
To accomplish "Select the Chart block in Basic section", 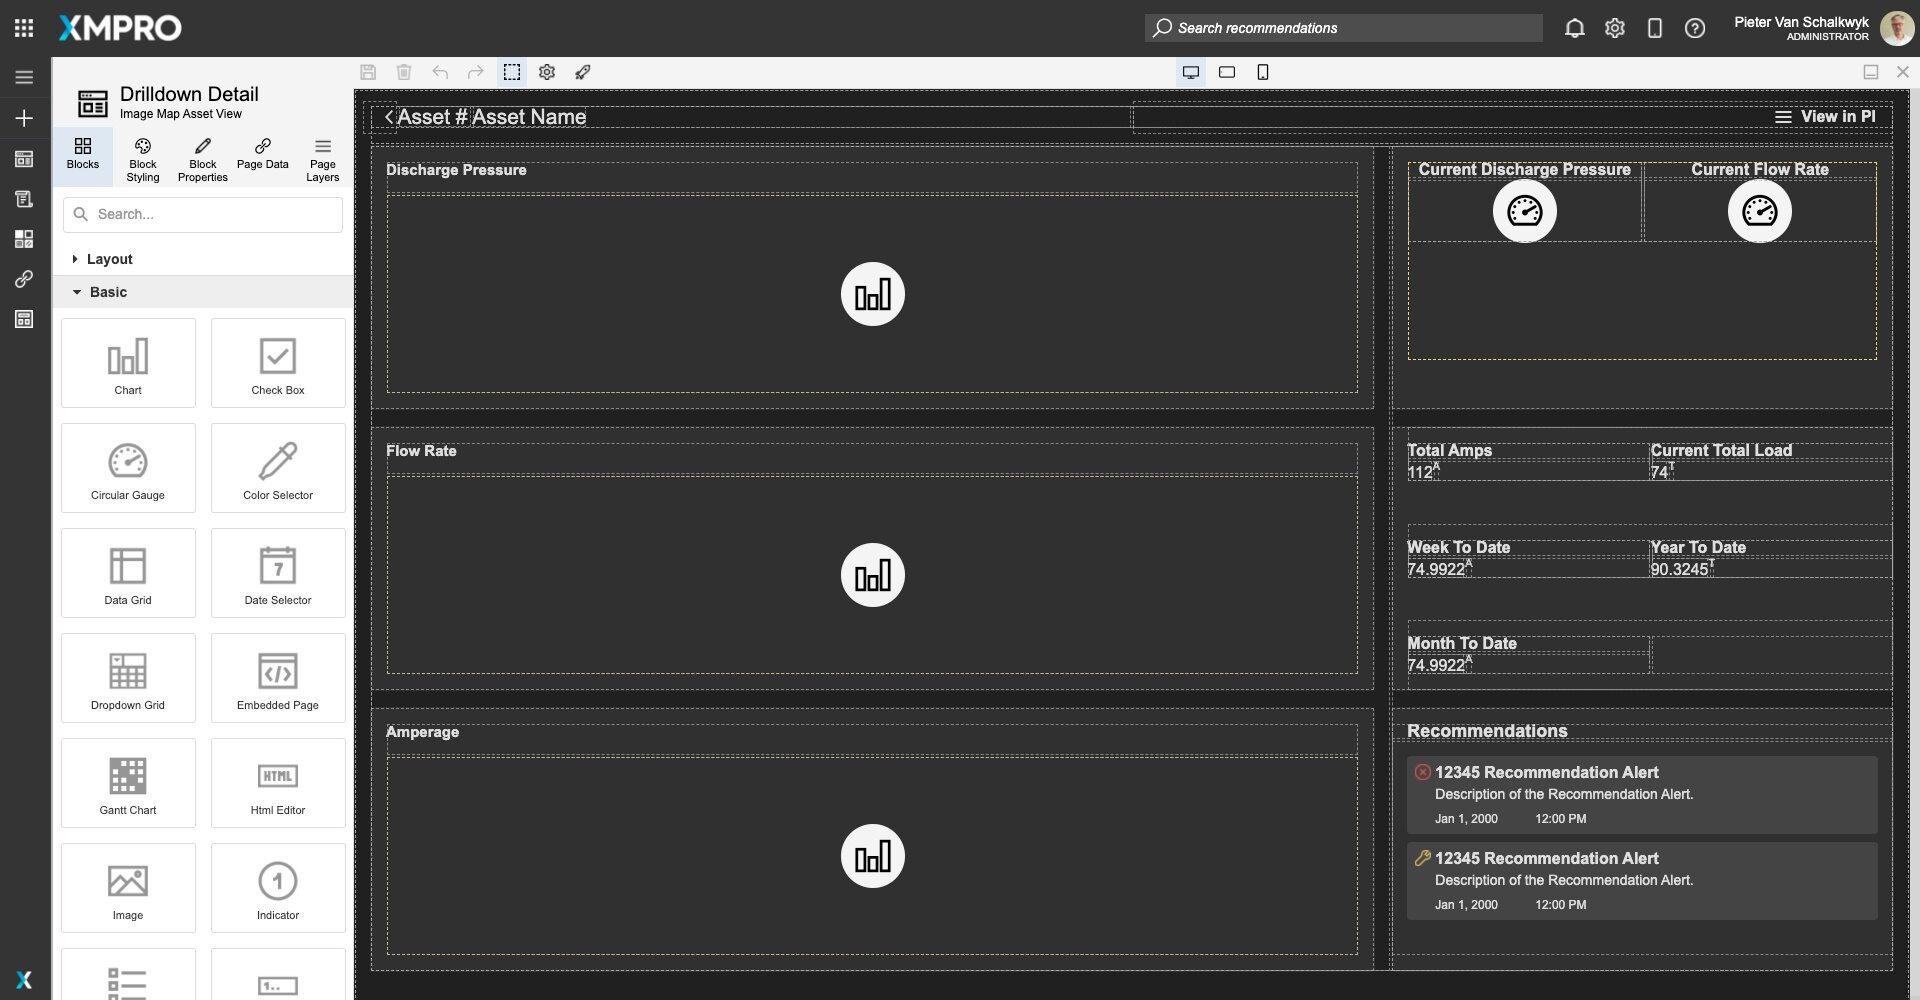I will coord(127,362).
